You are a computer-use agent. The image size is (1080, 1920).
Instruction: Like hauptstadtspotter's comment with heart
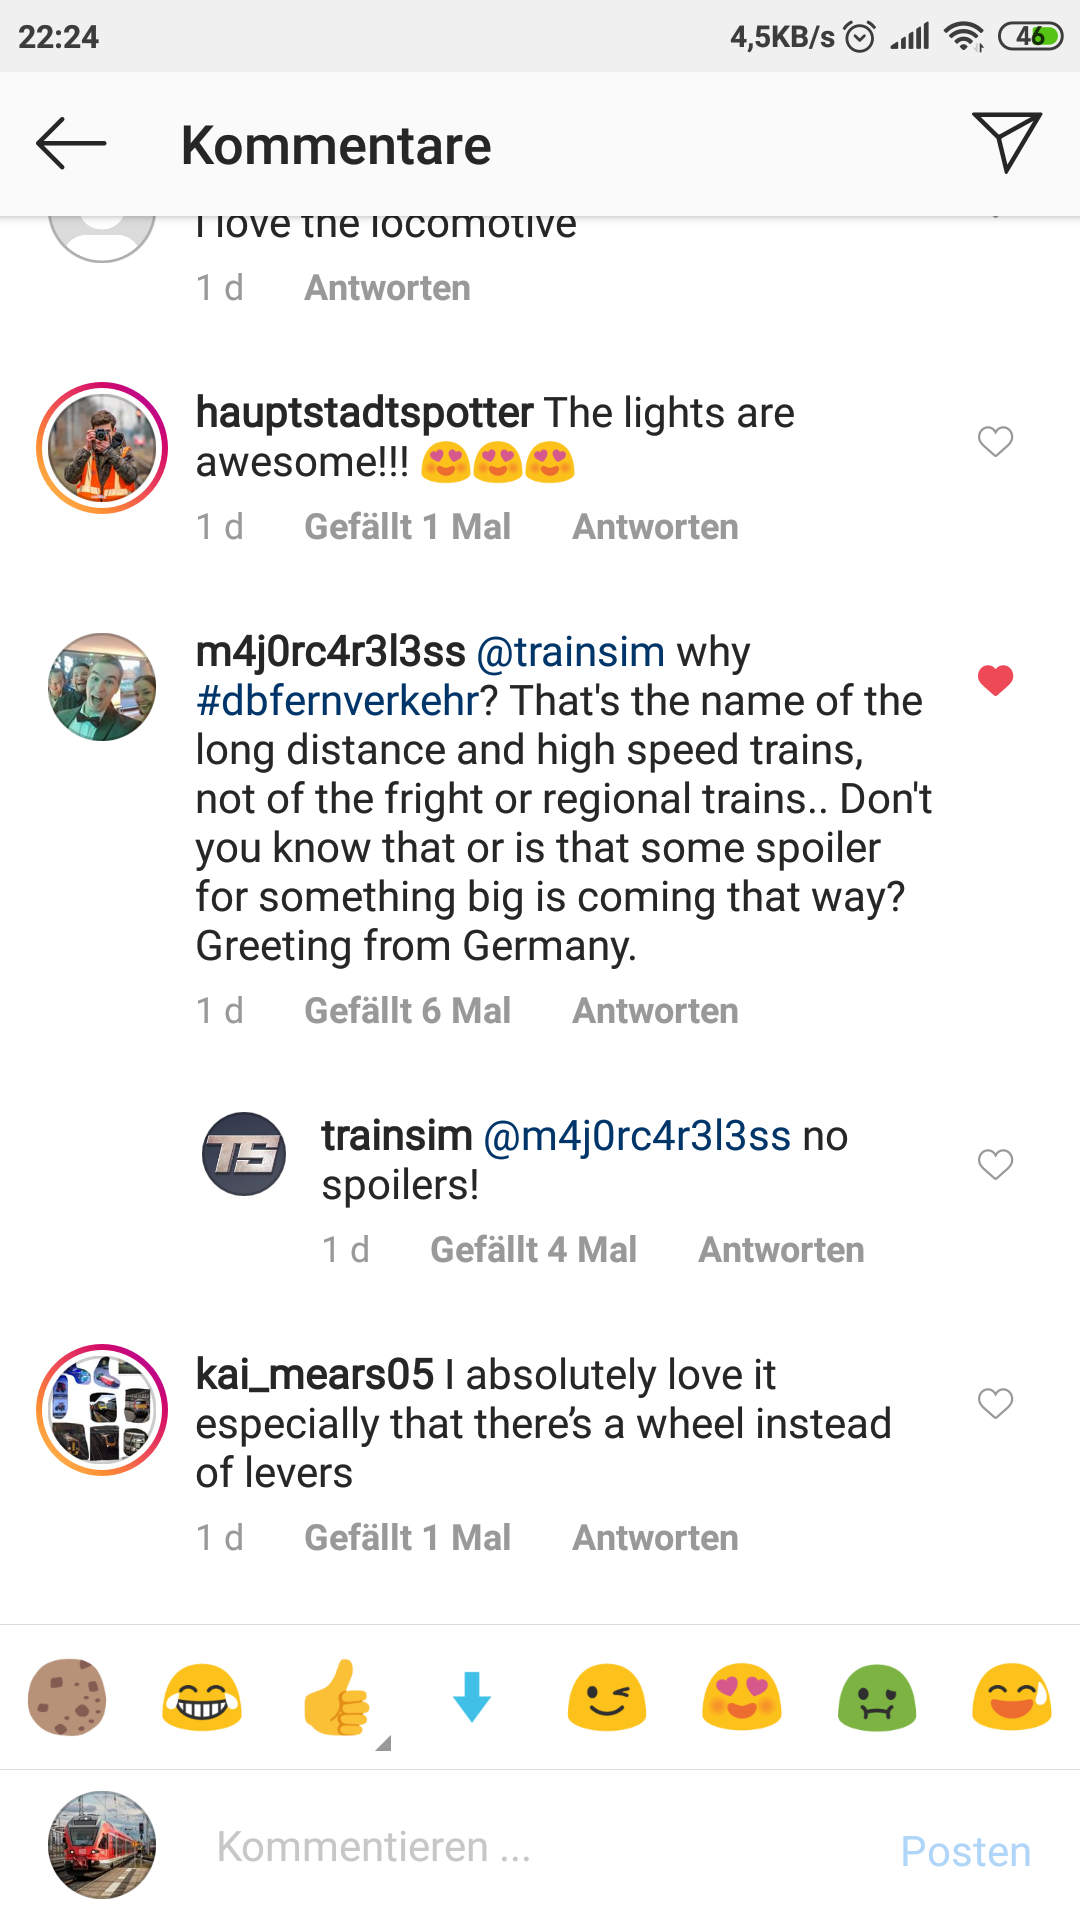point(995,441)
